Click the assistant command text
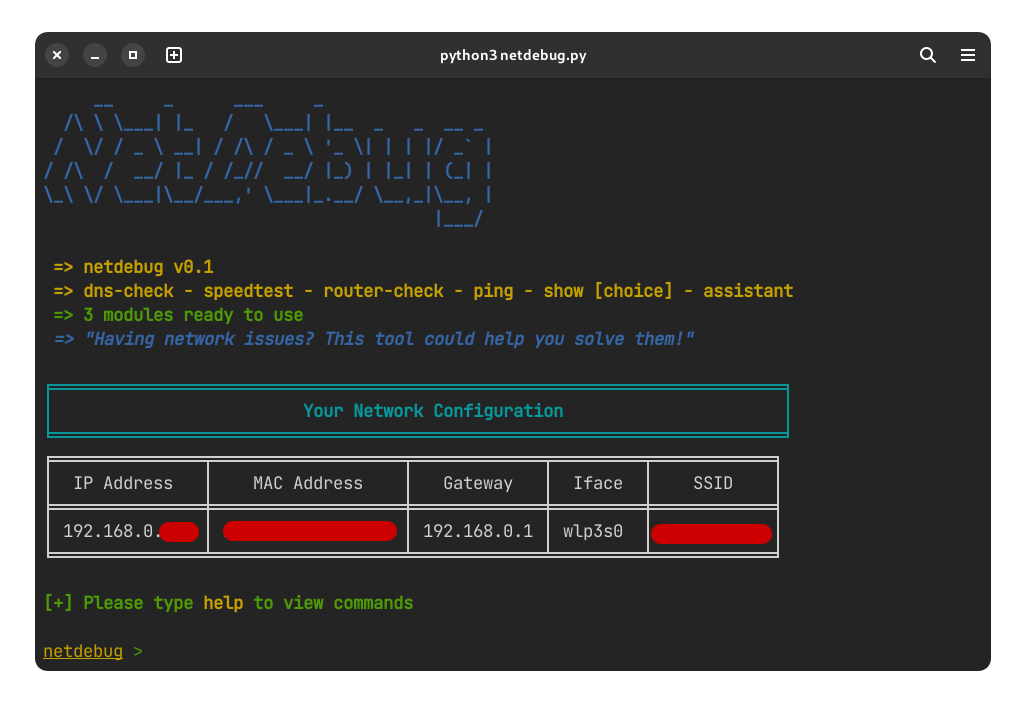 tap(748, 291)
